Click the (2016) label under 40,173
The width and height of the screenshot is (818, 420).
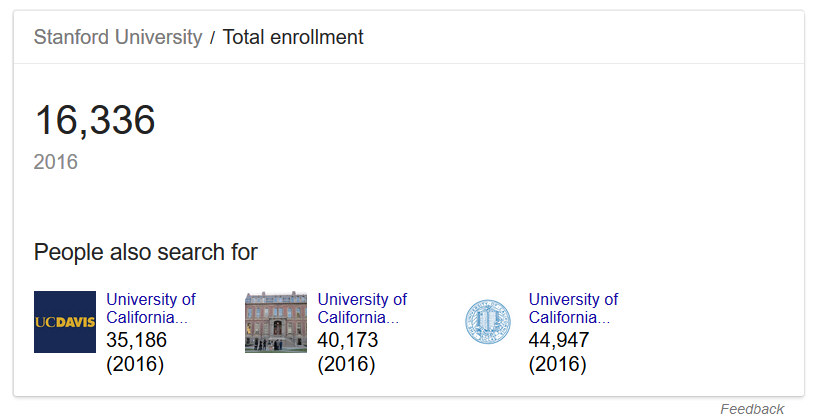click(x=346, y=364)
